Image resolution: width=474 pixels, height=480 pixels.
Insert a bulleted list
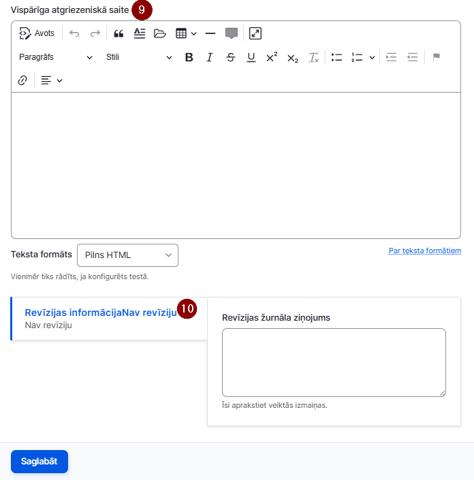click(336, 57)
